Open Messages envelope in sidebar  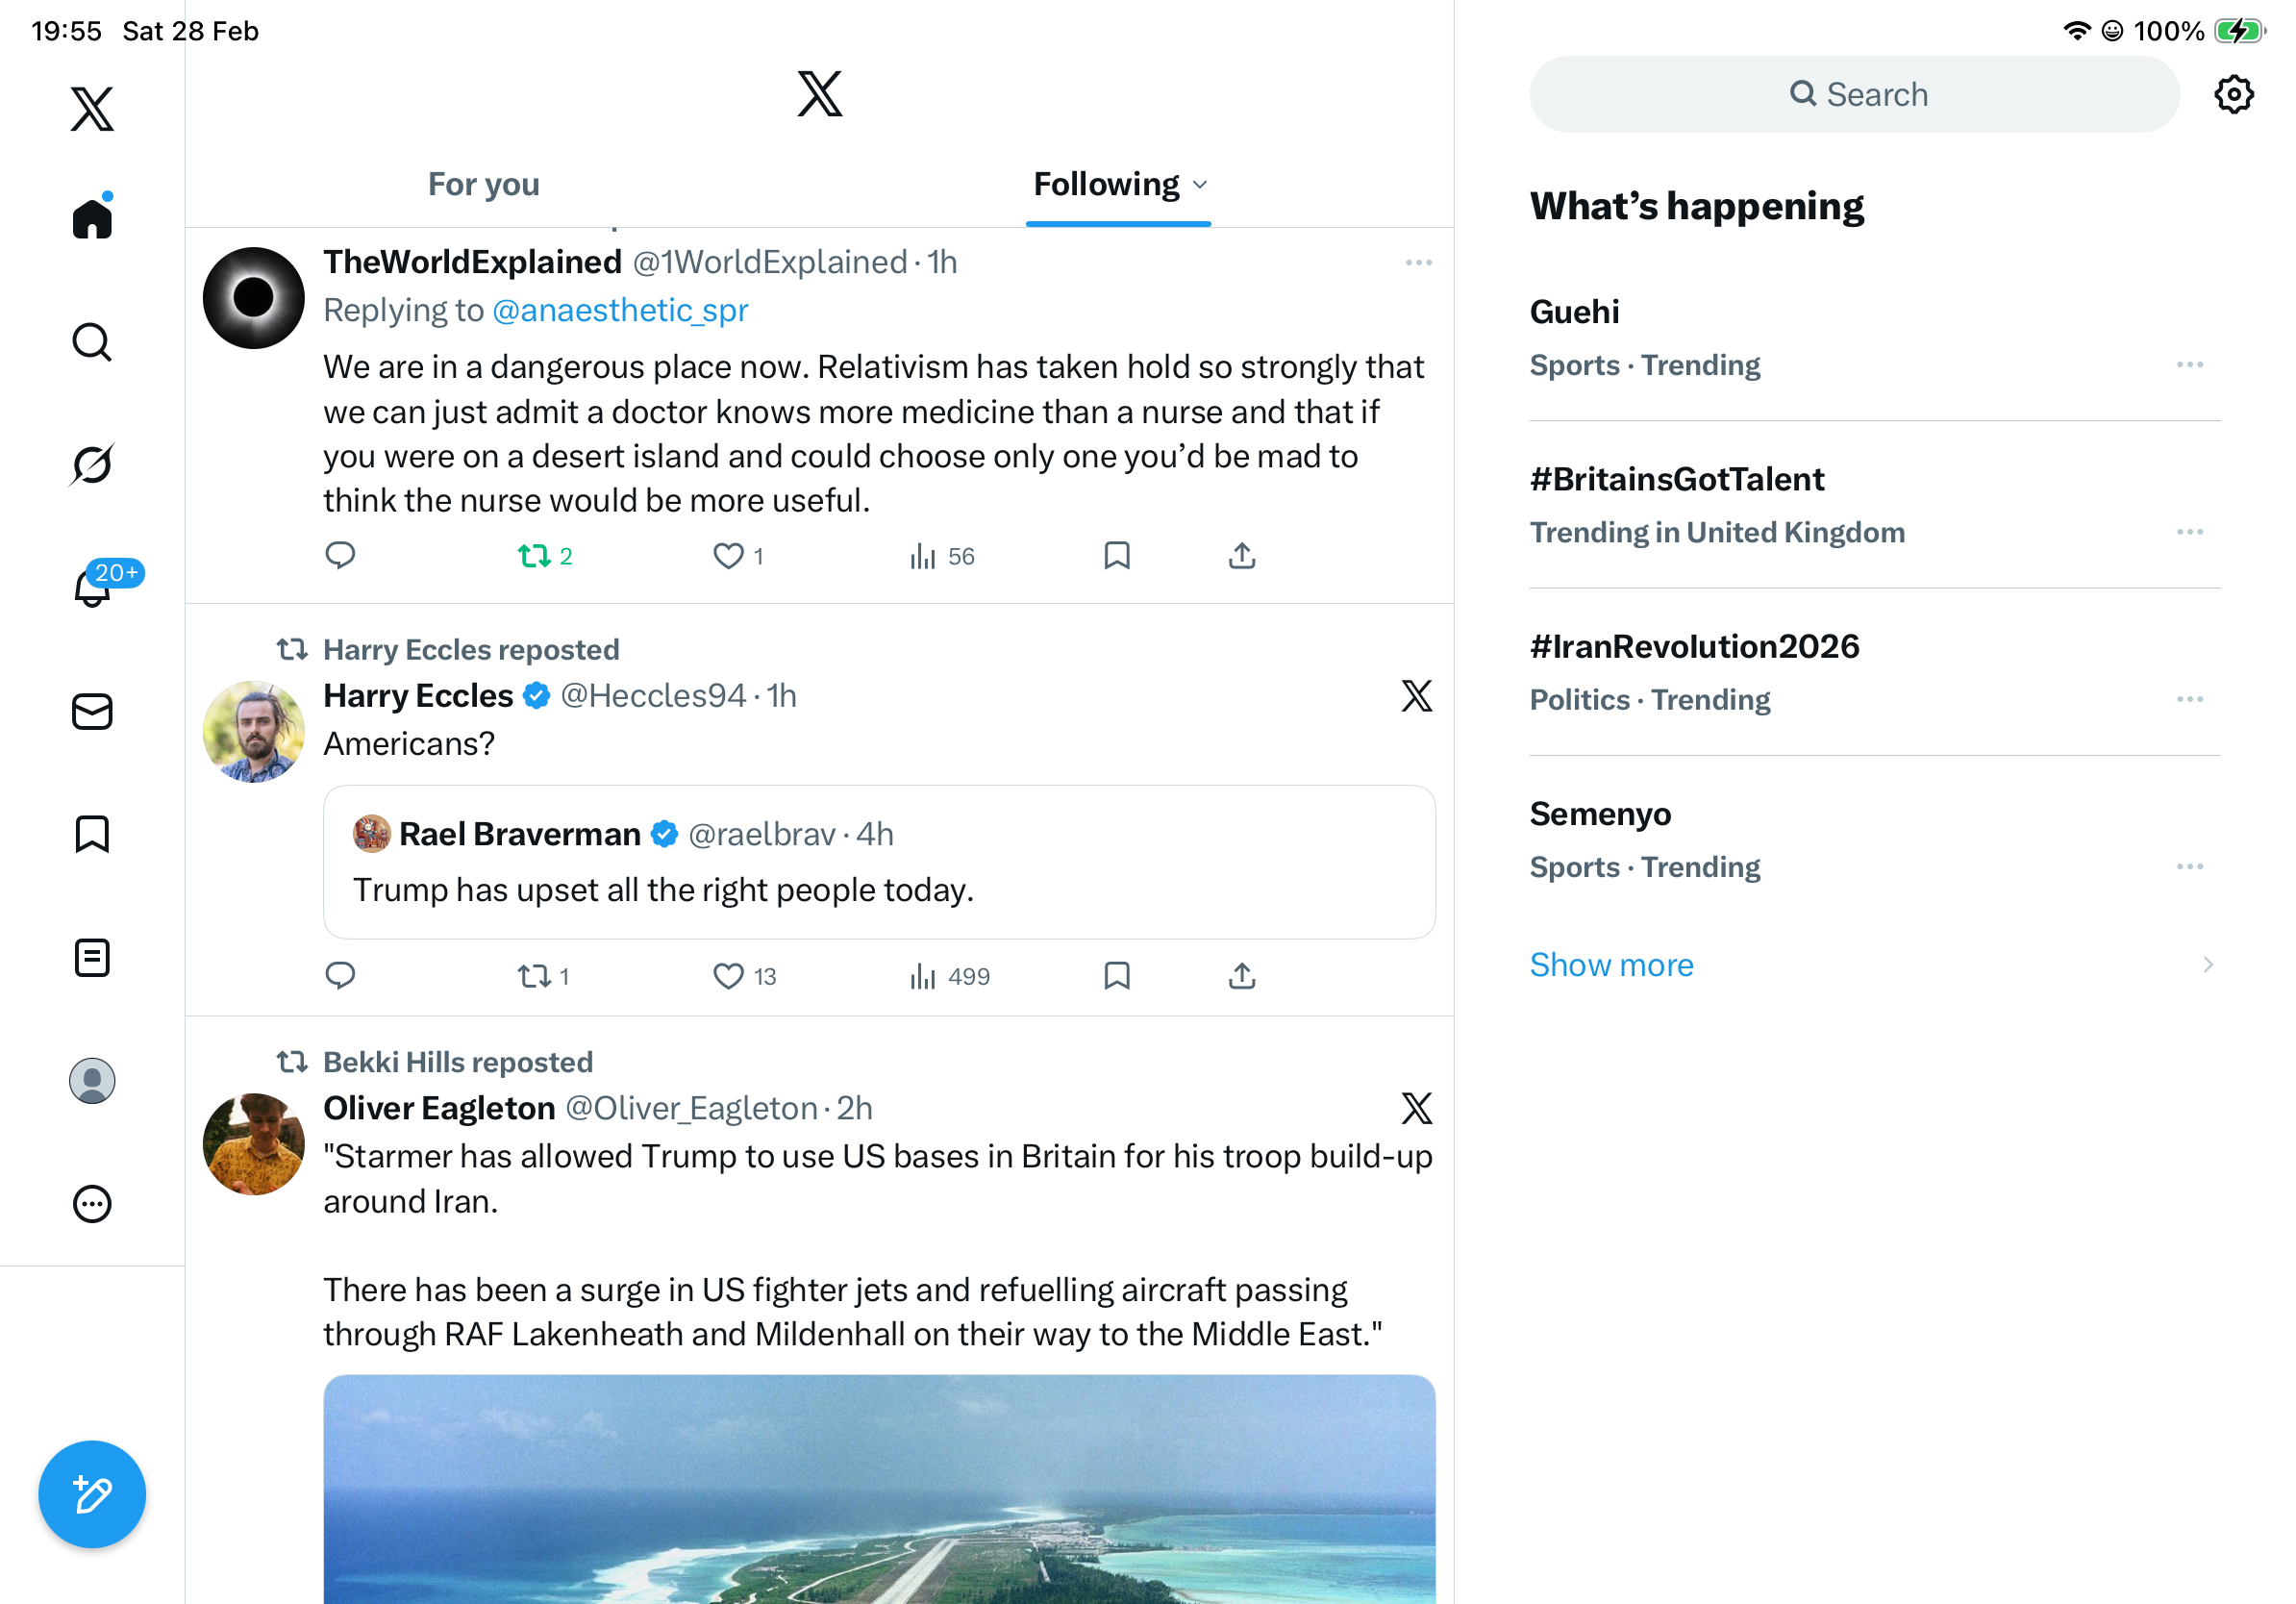pyautogui.click(x=92, y=712)
